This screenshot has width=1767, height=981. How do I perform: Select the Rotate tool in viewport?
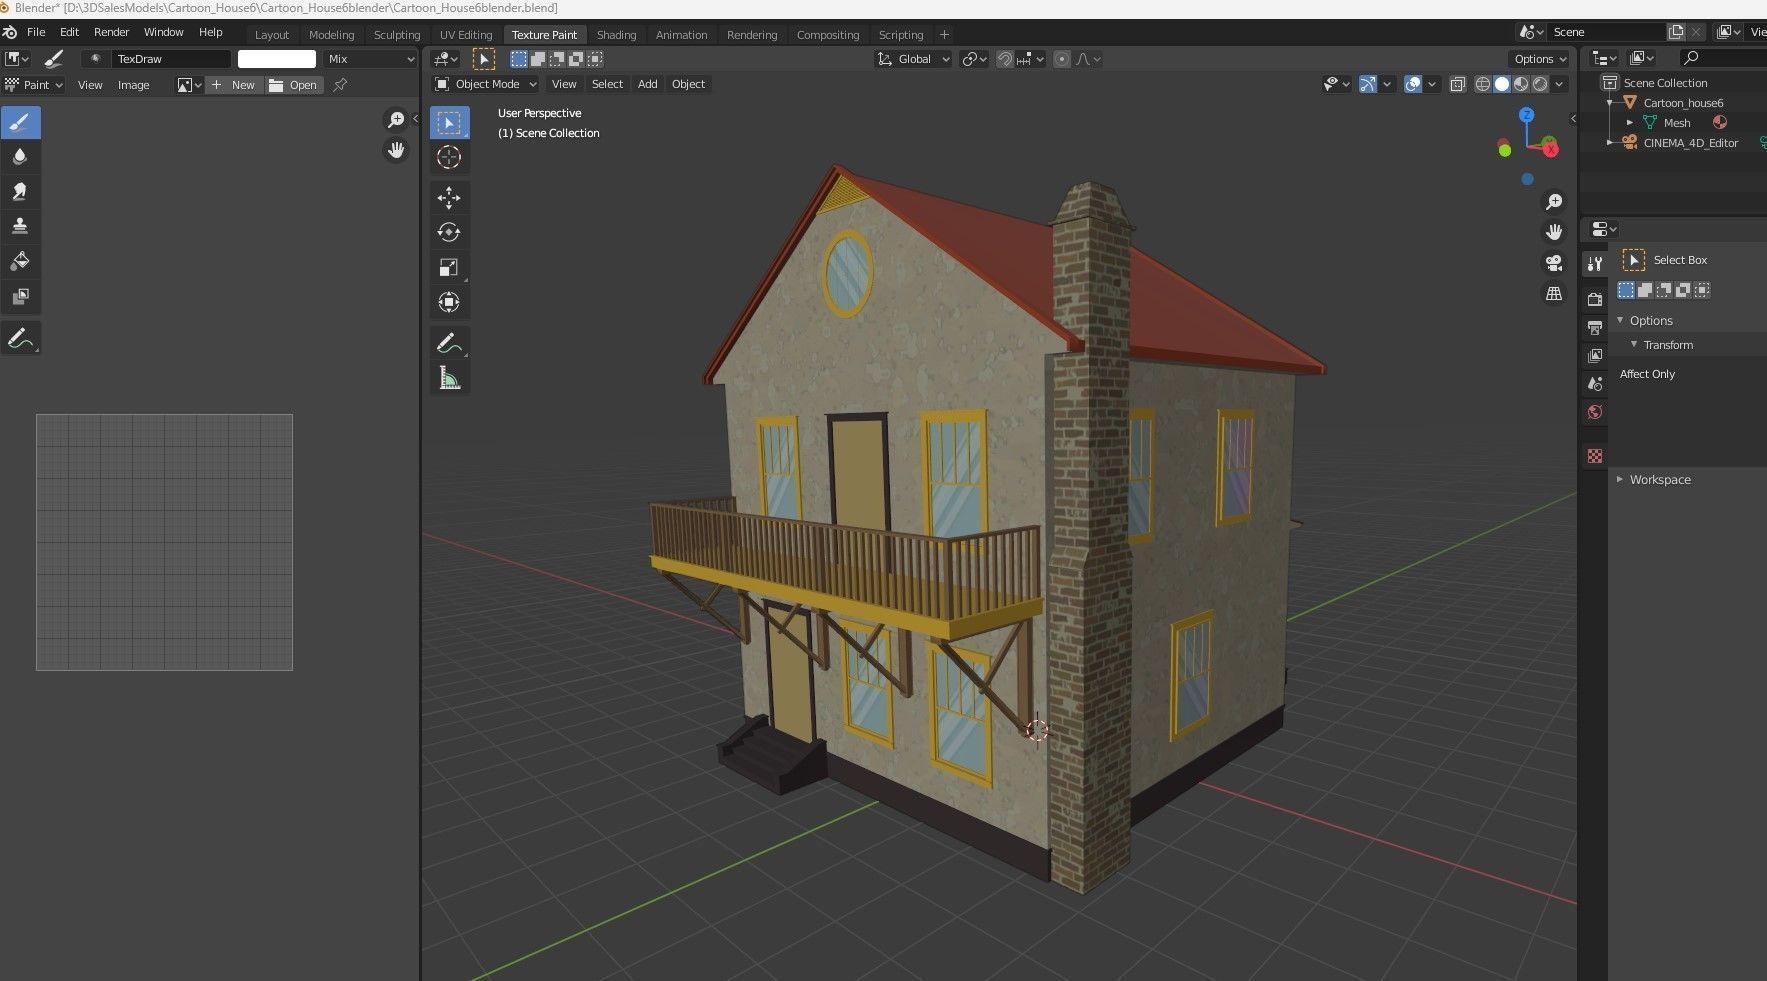coord(449,232)
